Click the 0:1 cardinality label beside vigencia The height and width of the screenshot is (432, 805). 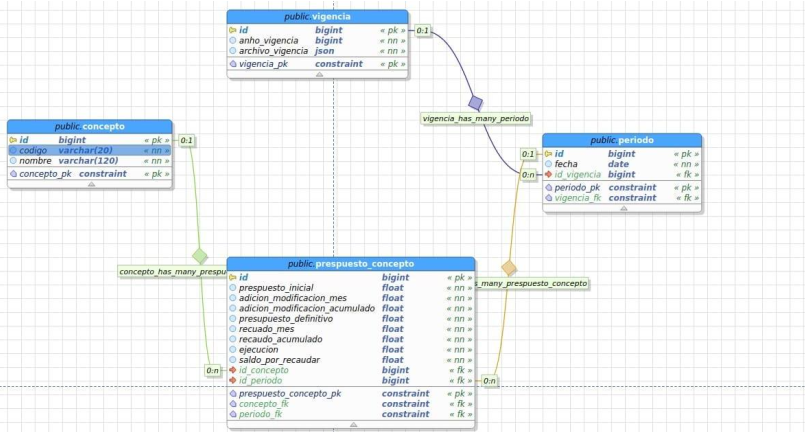point(423,30)
